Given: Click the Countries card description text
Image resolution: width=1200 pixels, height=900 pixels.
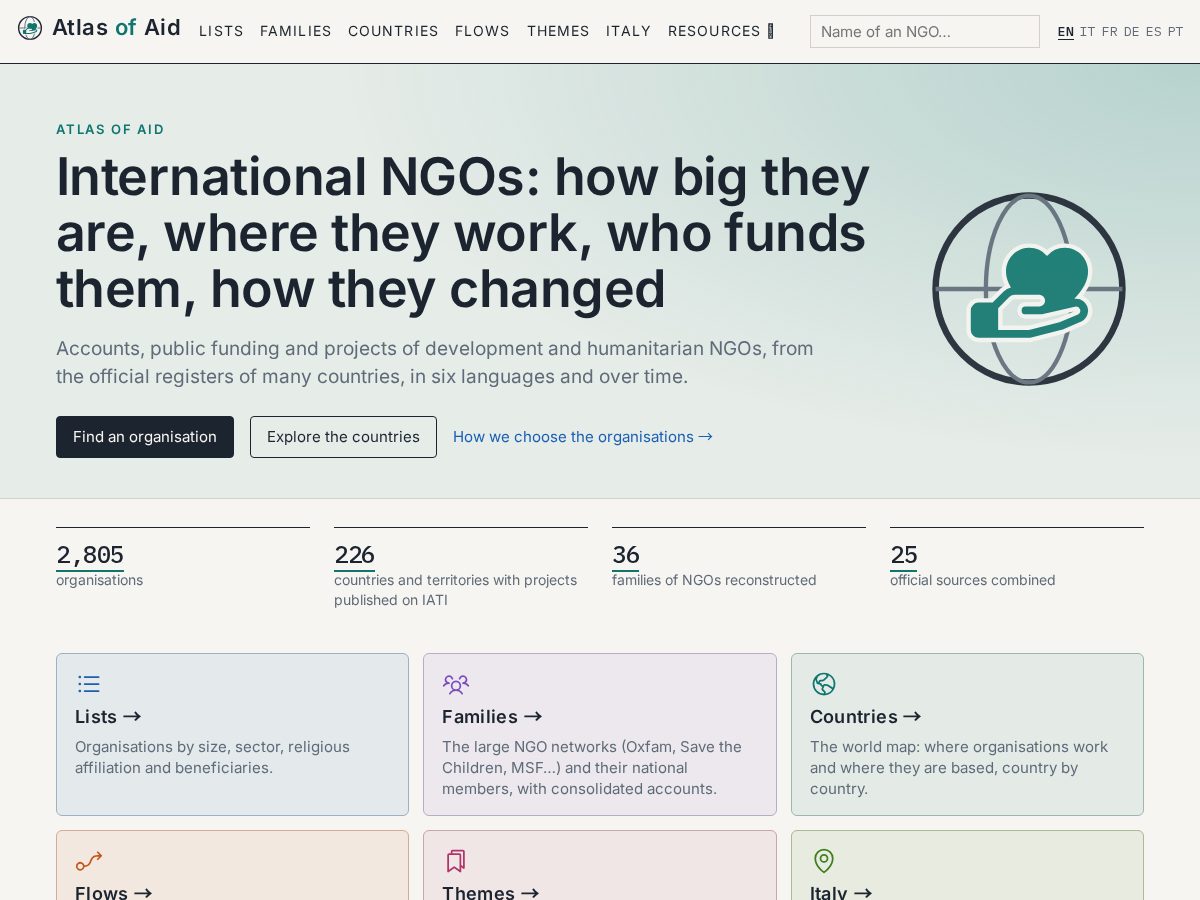Looking at the screenshot, I should (x=959, y=768).
